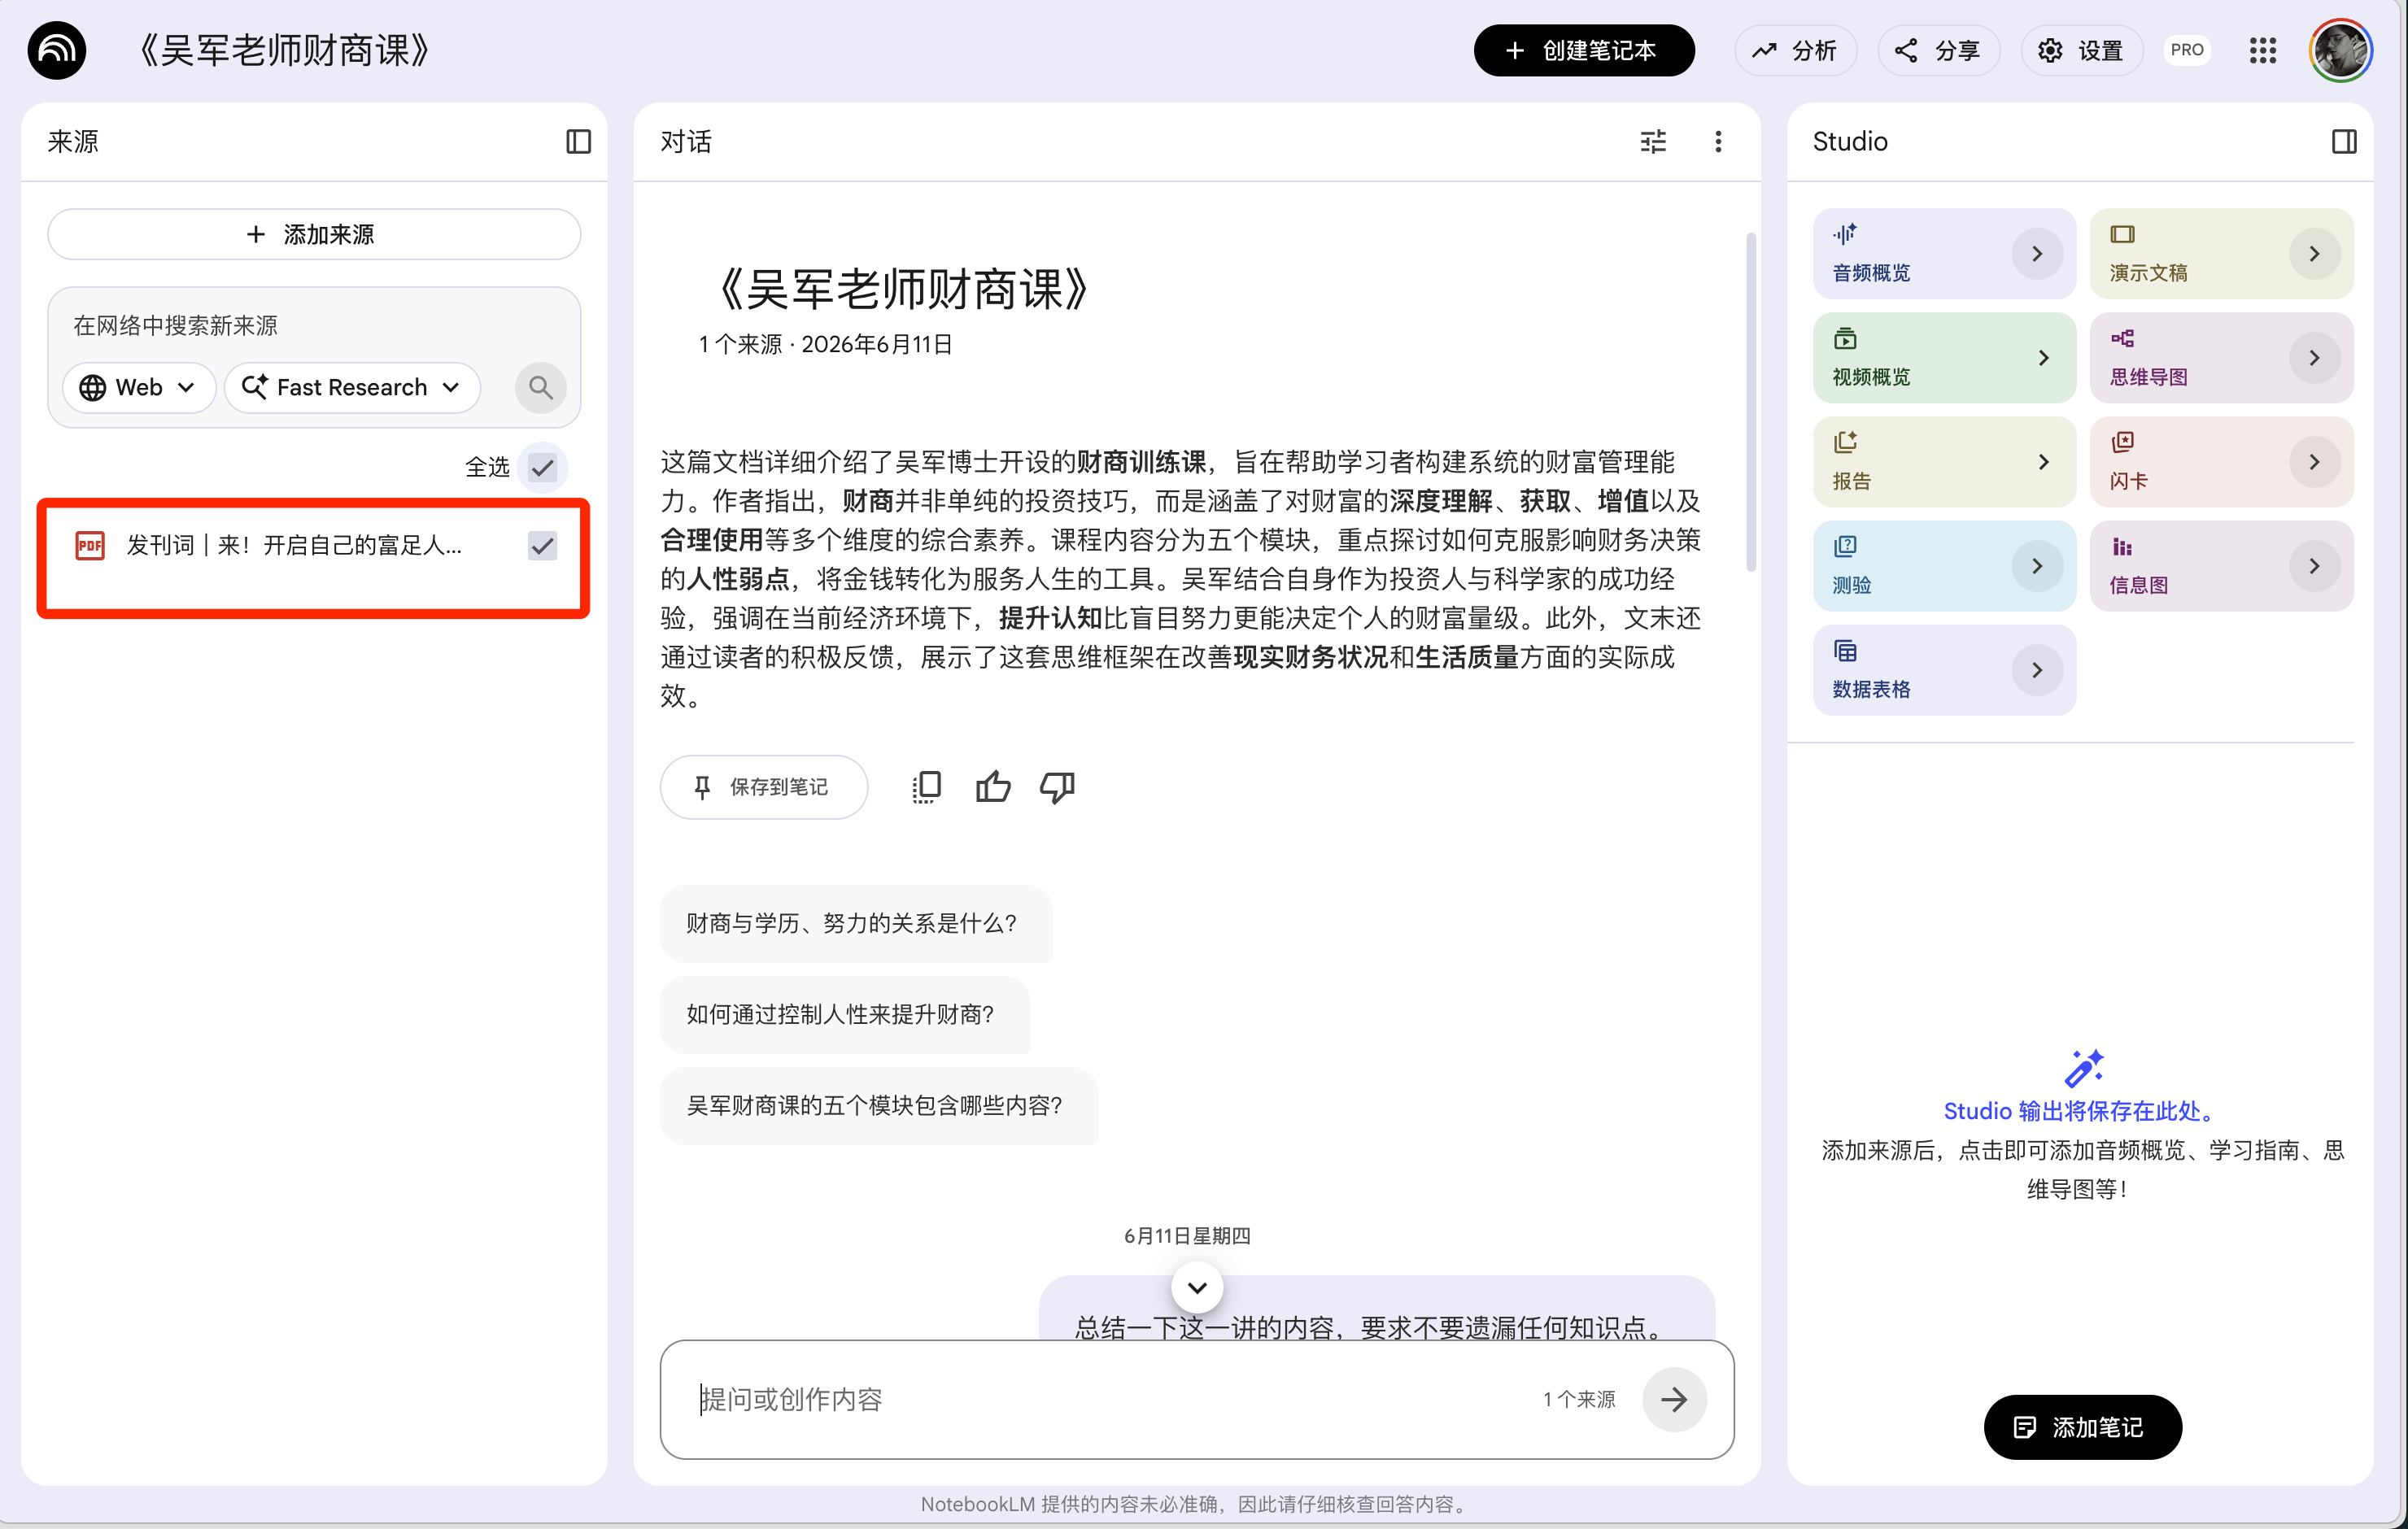Click the 思维导图 mind map icon
Screen dimensions: 2408x1529
coord(2122,338)
